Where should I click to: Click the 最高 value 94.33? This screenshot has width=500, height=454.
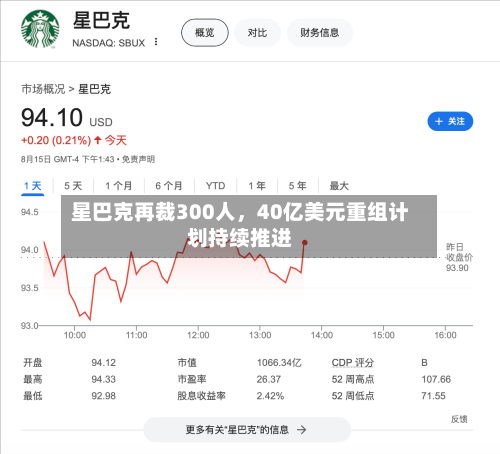tap(103, 379)
